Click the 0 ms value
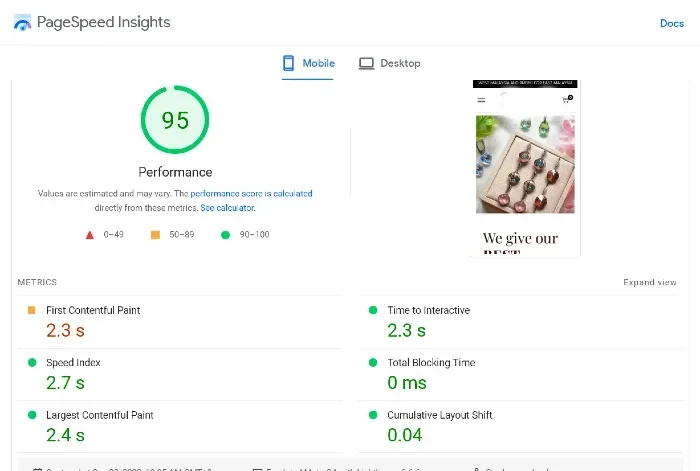Screen dimensions: 700x471 point(407,383)
